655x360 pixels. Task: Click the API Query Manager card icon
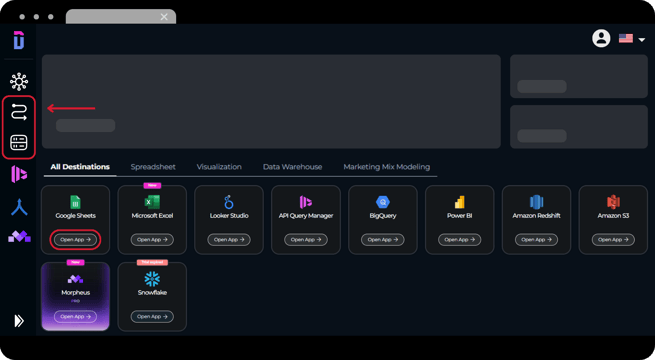[x=306, y=202]
